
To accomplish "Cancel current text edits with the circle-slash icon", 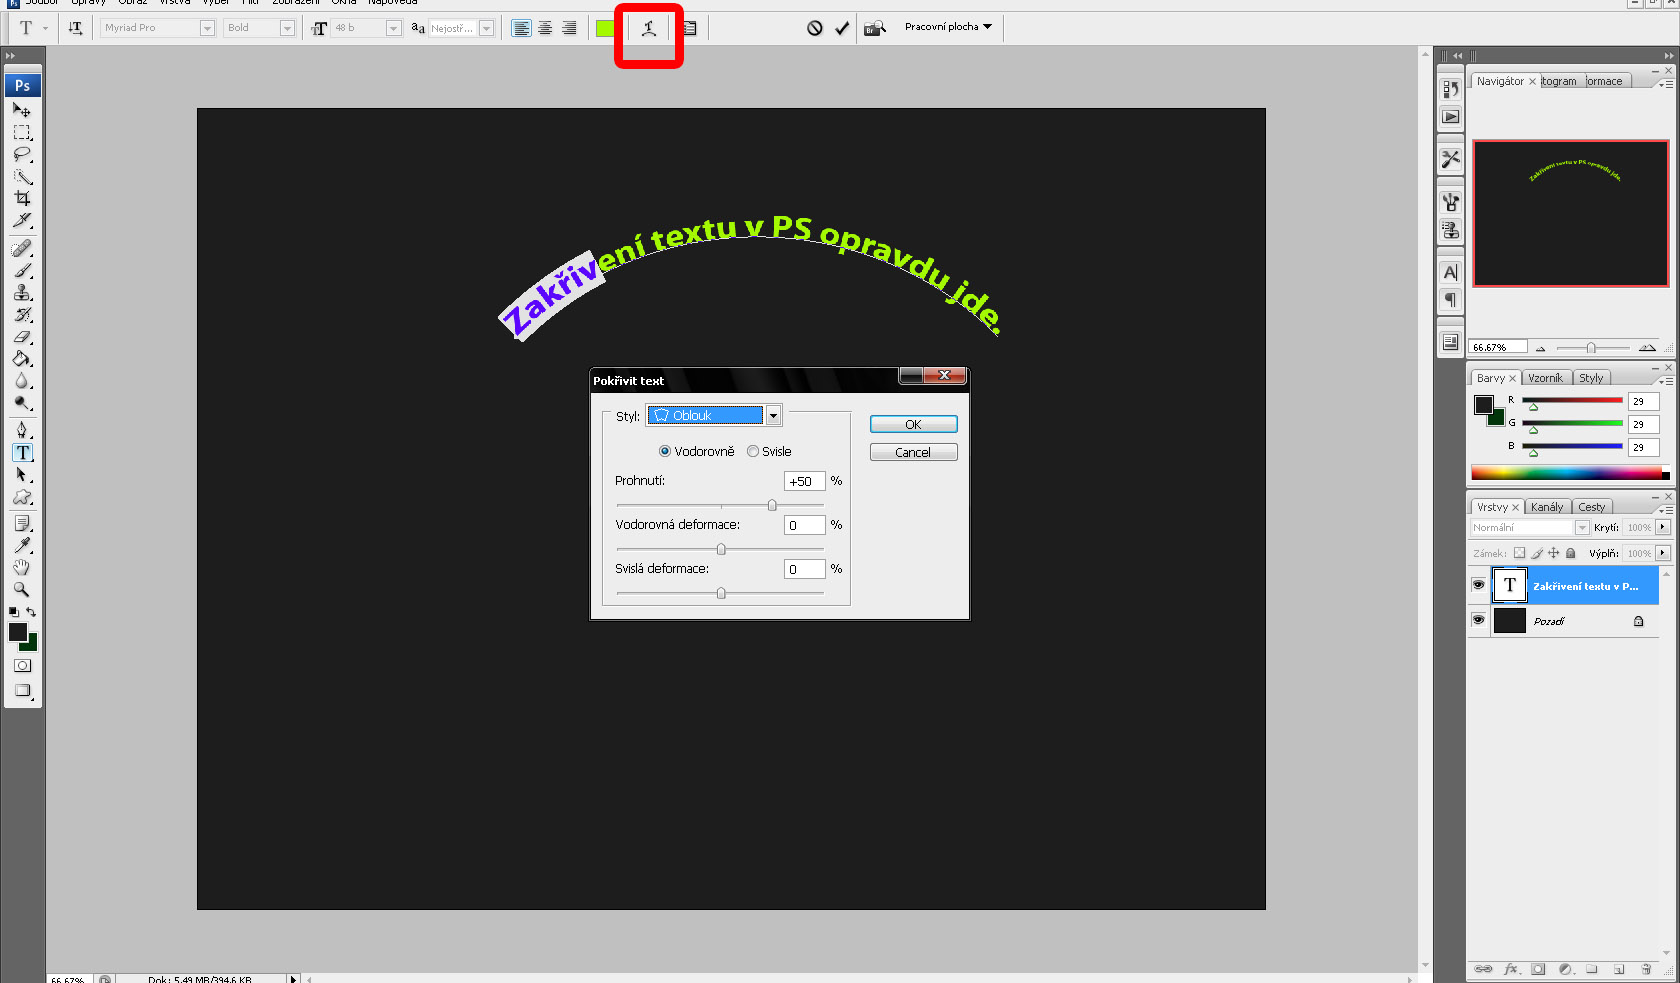I will pyautogui.click(x=815, y=28).
